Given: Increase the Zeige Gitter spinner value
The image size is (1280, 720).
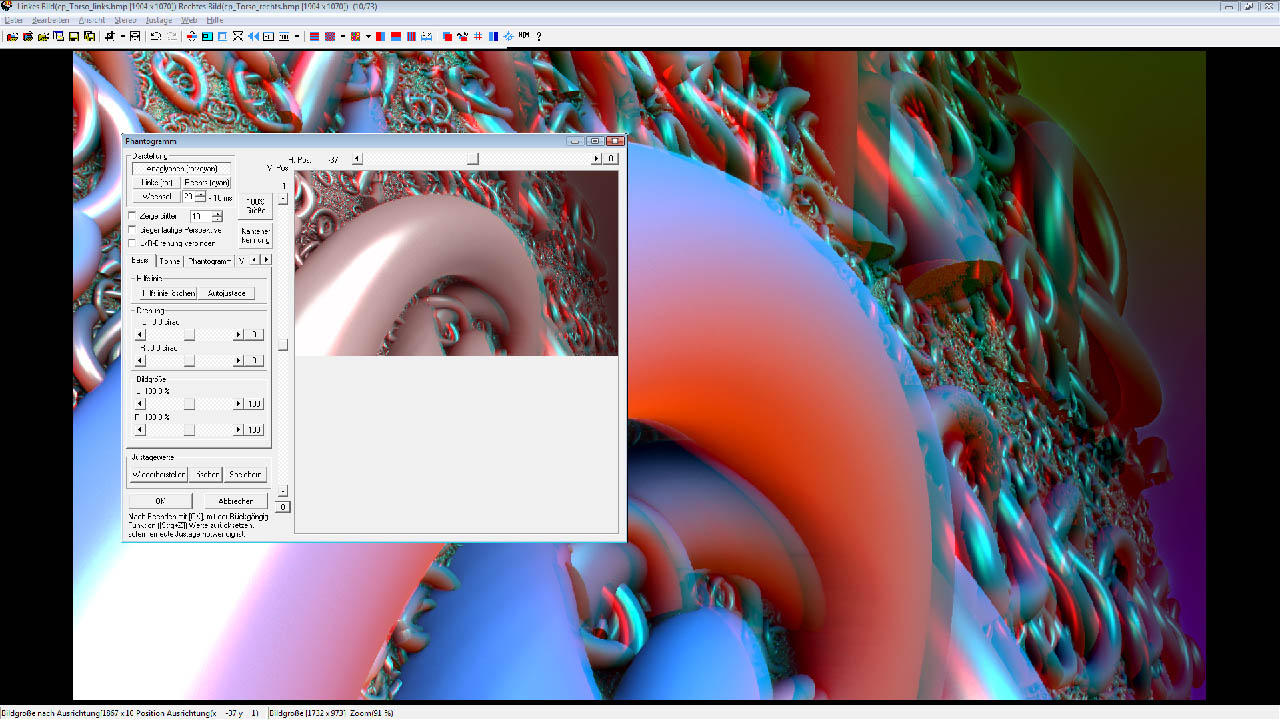Looking at the screenshot, I should 217,213.
